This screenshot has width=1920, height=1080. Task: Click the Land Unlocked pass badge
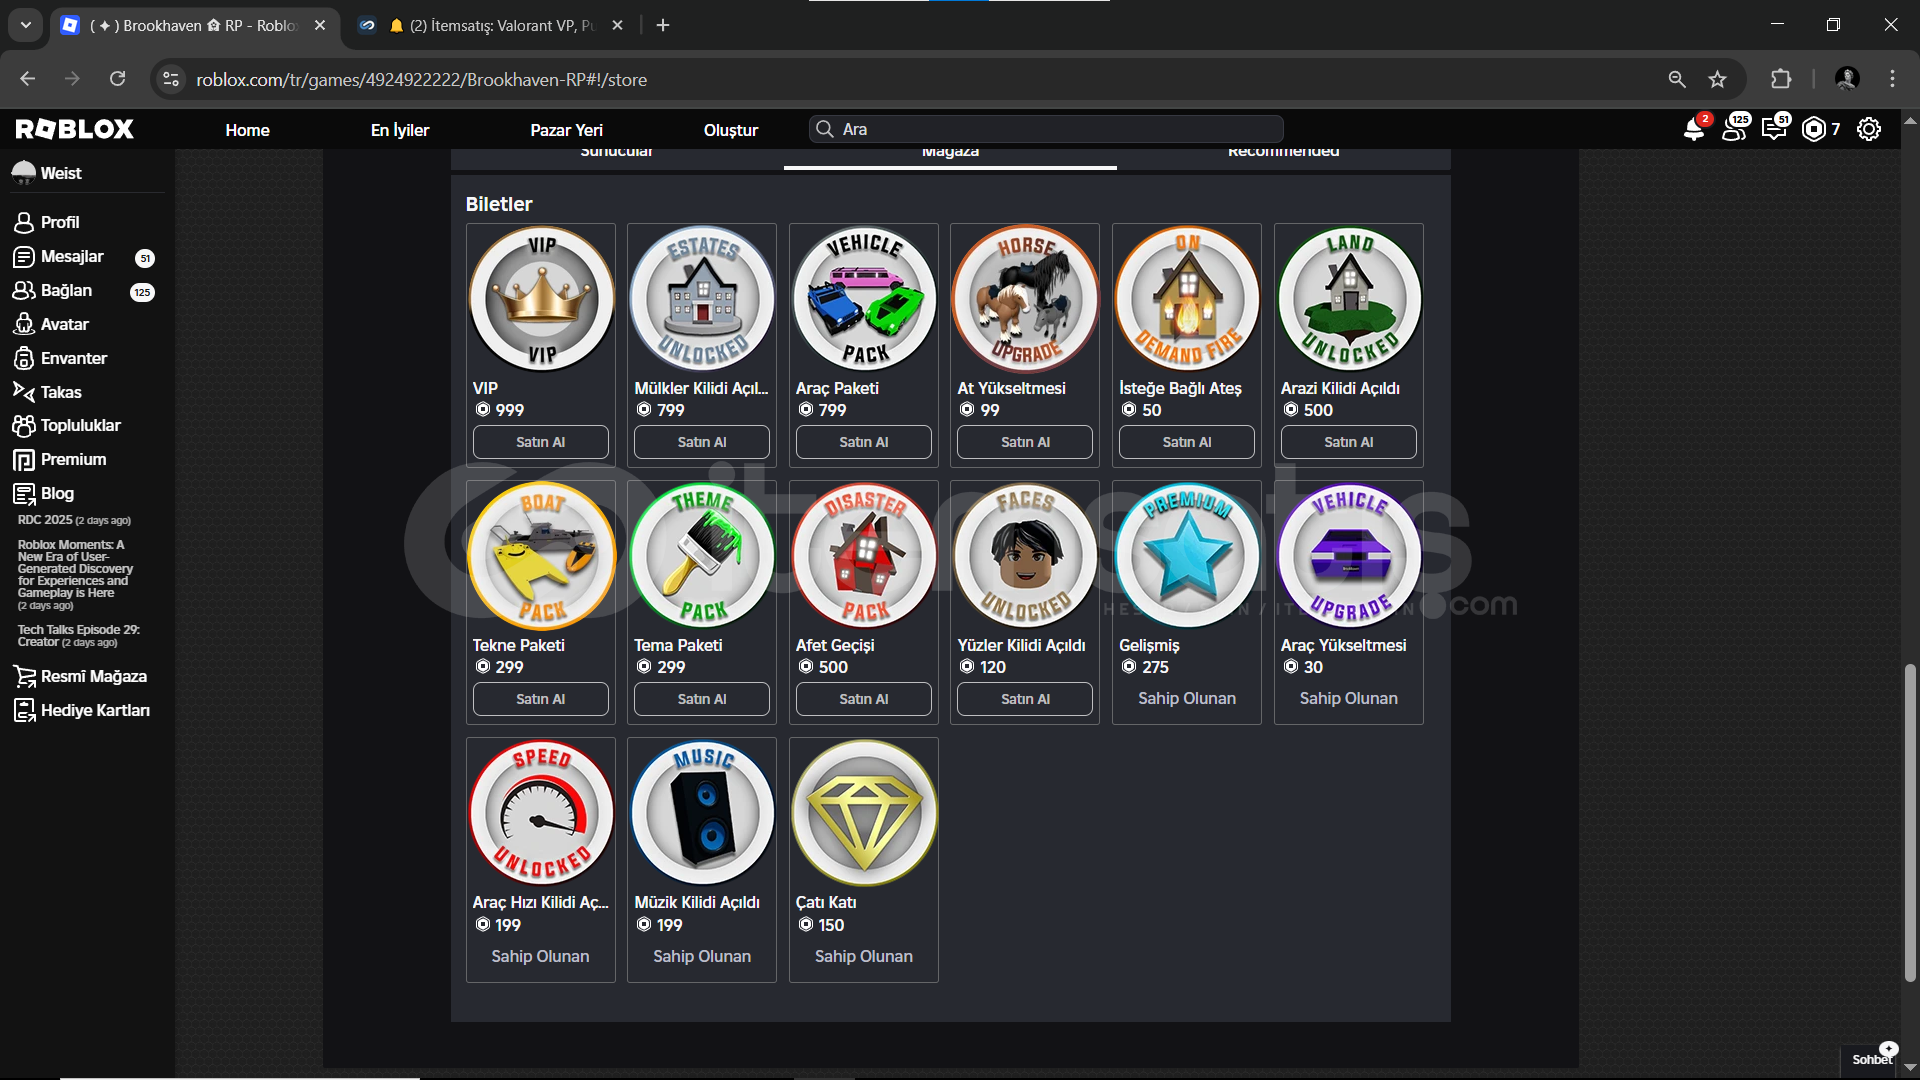[1349, 298]
